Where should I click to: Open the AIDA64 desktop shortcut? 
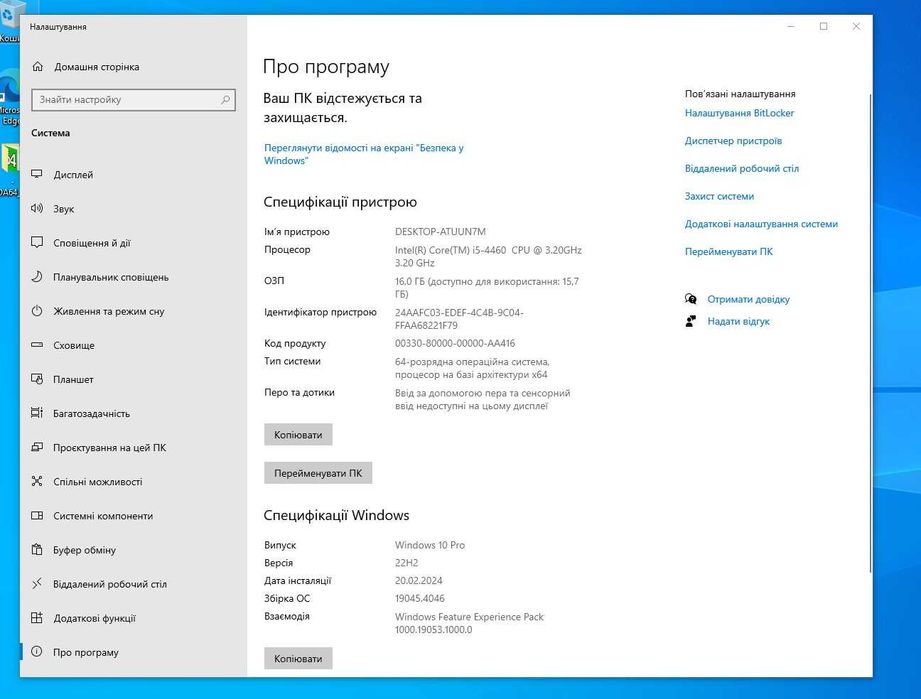[x=9, y=170]
